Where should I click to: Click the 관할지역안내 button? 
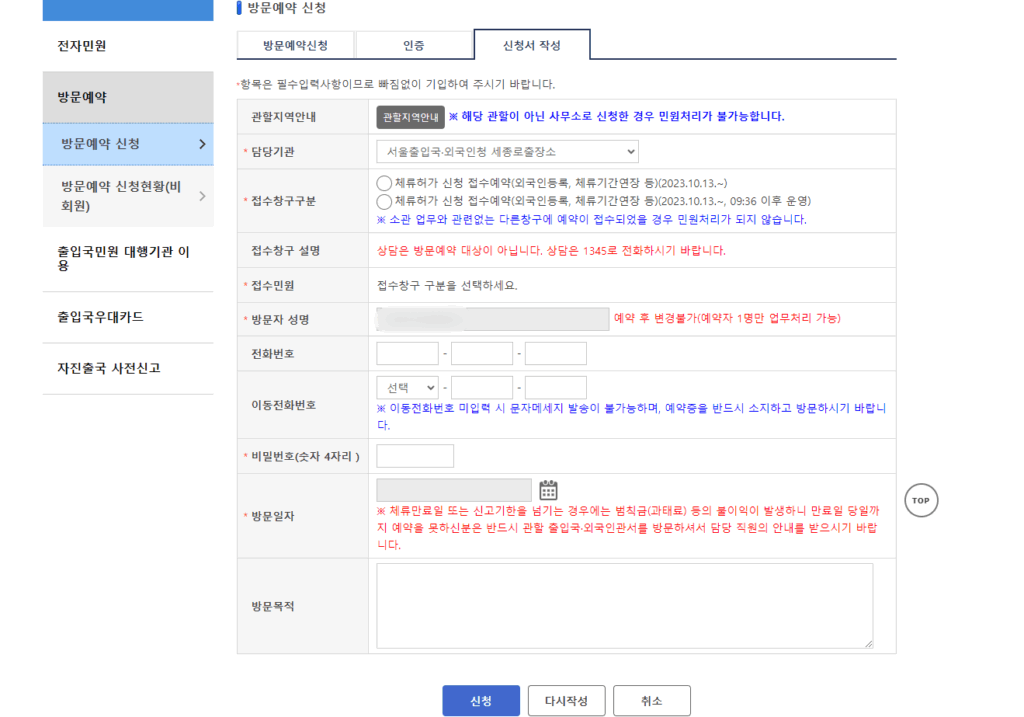click(410, 117)
